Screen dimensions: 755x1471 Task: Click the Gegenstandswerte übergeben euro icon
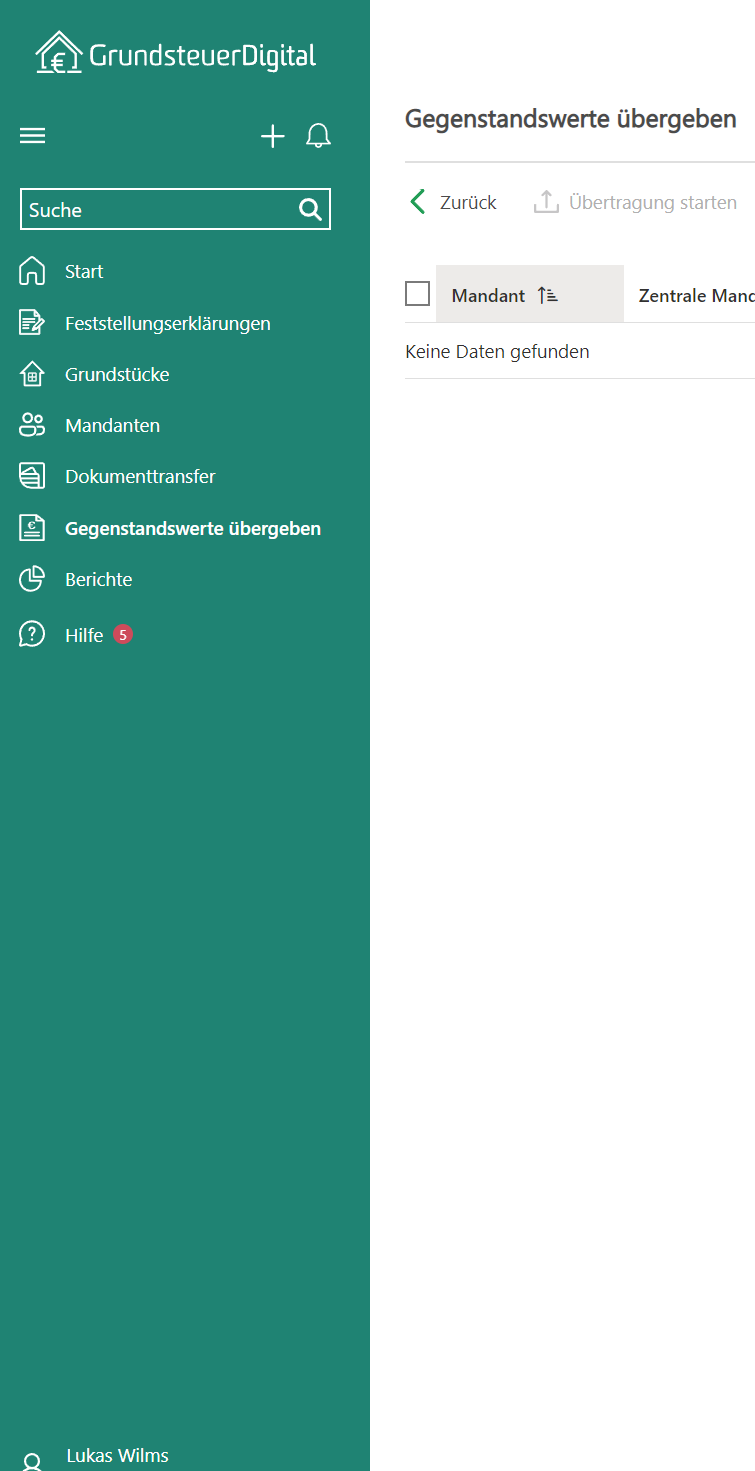pos(33,528)
